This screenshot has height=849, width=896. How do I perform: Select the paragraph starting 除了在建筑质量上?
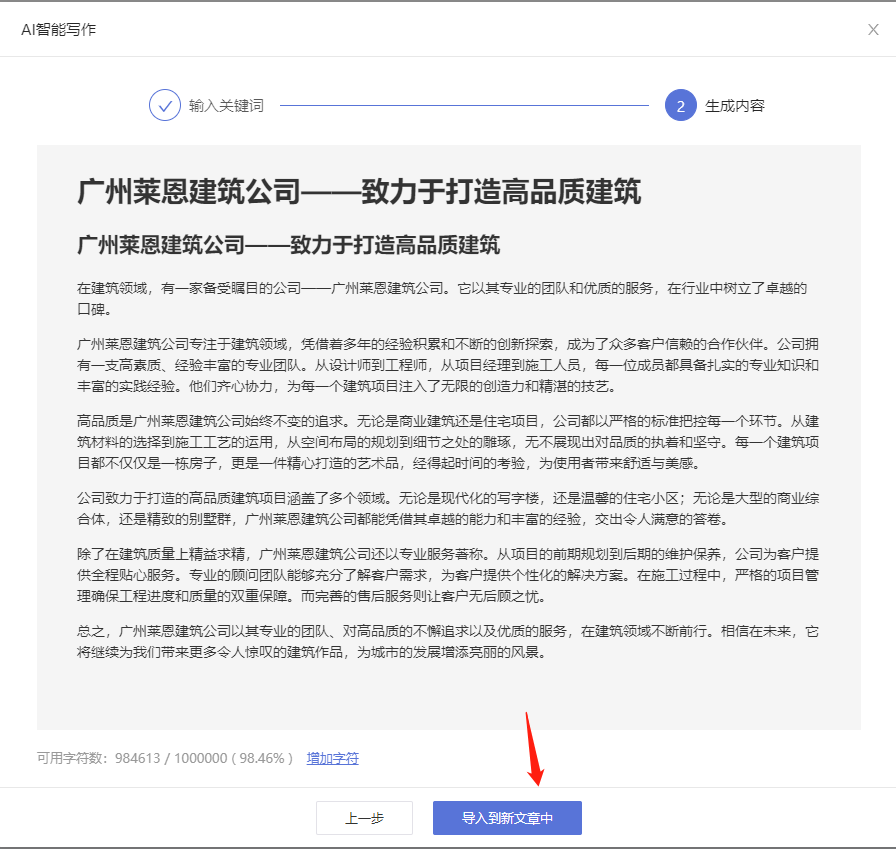[x=448, y=574]
